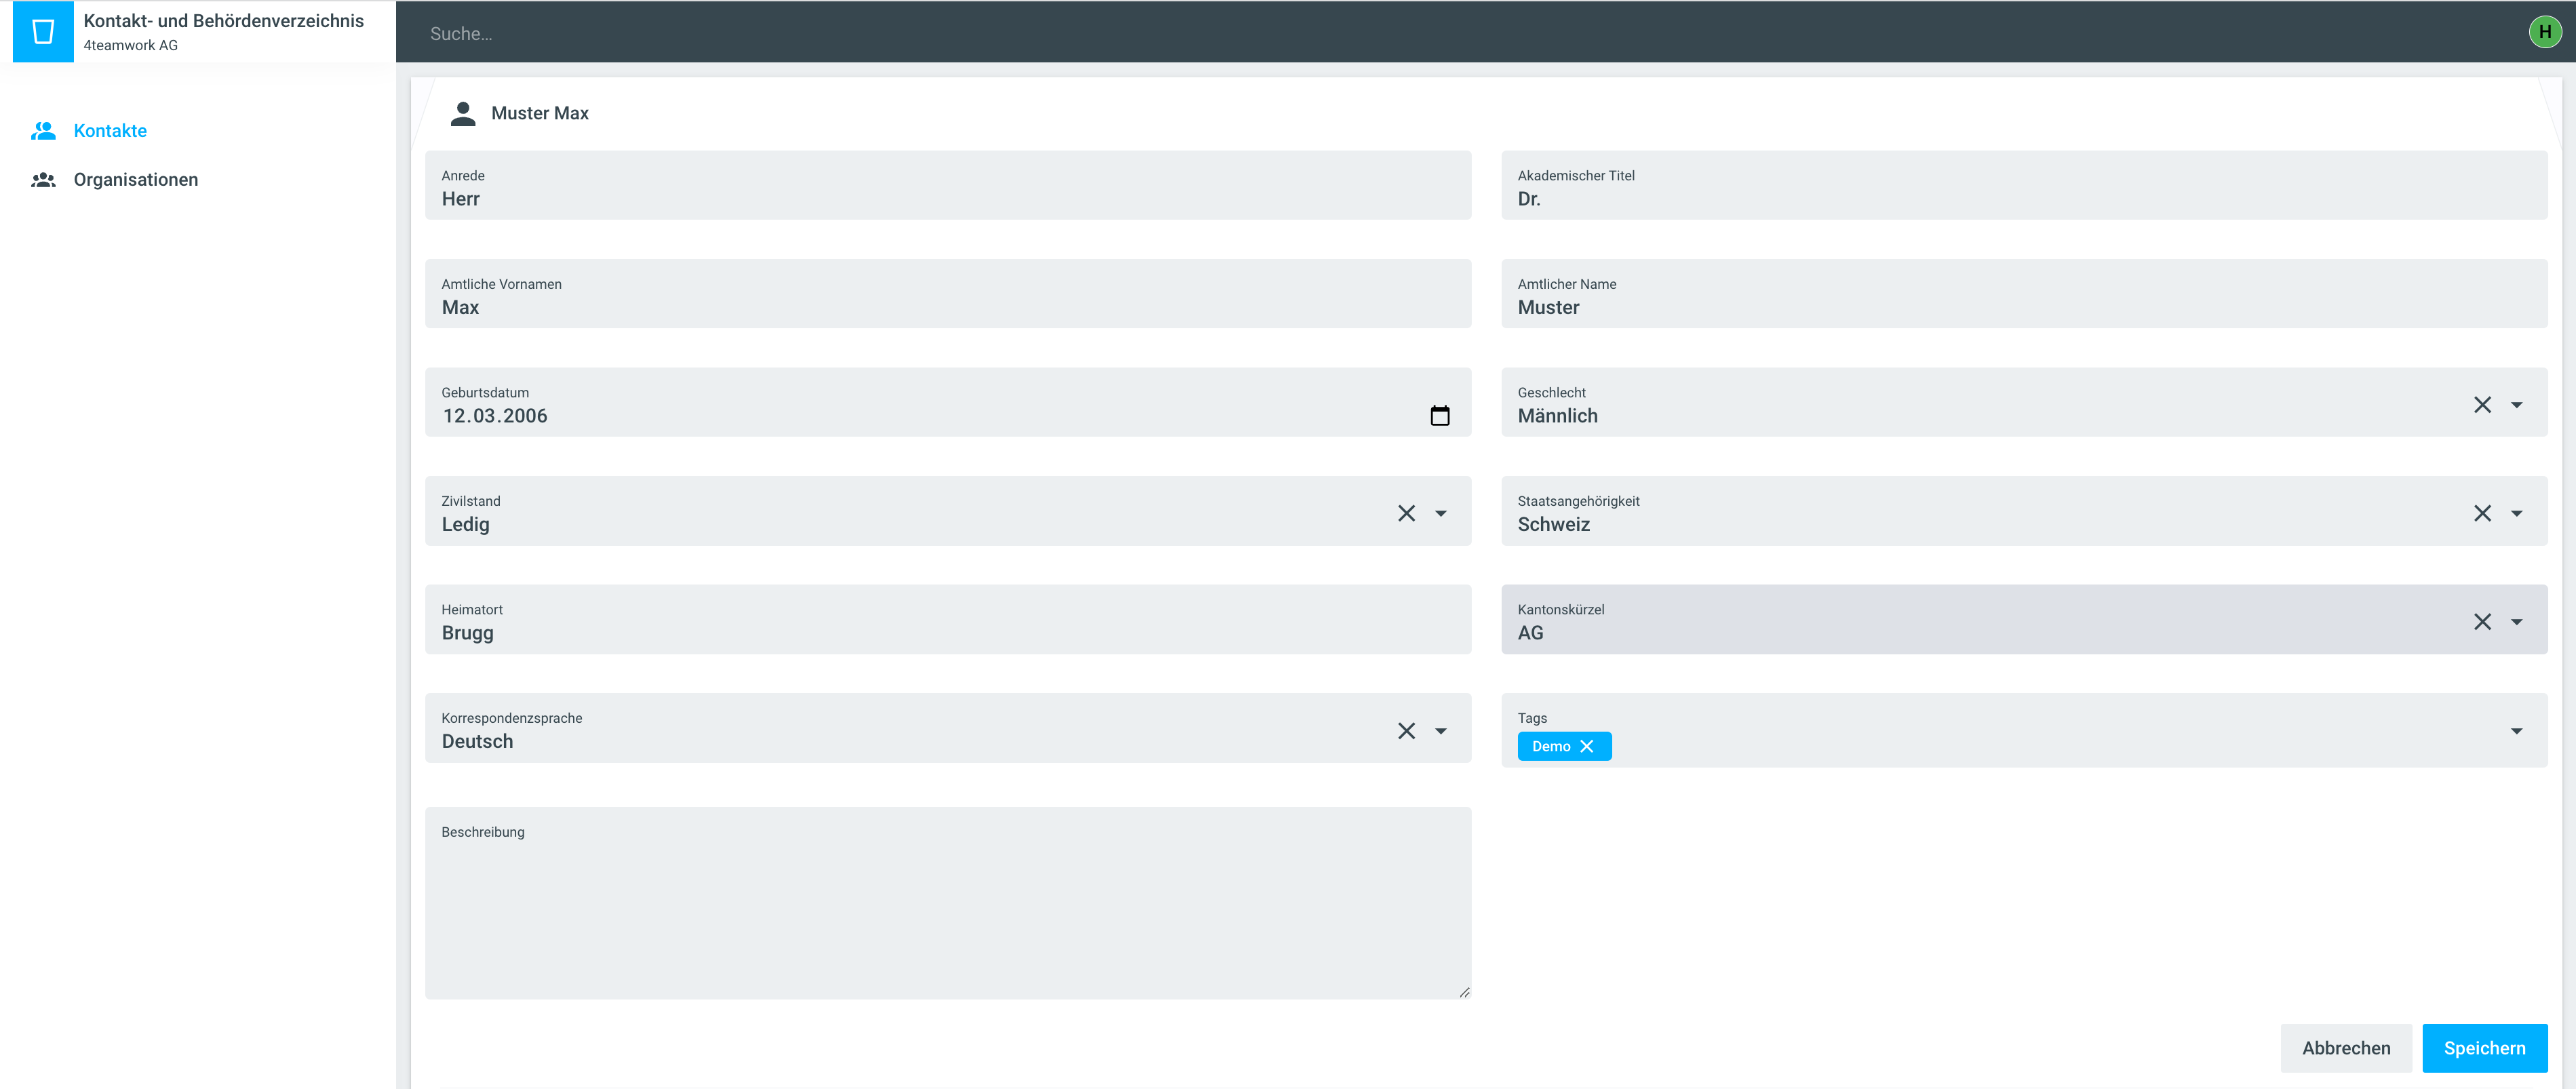Clear the Korrespondenzsprache value Deutsch
This screenshot has width=2576, height=1089.
[1406, 731]
